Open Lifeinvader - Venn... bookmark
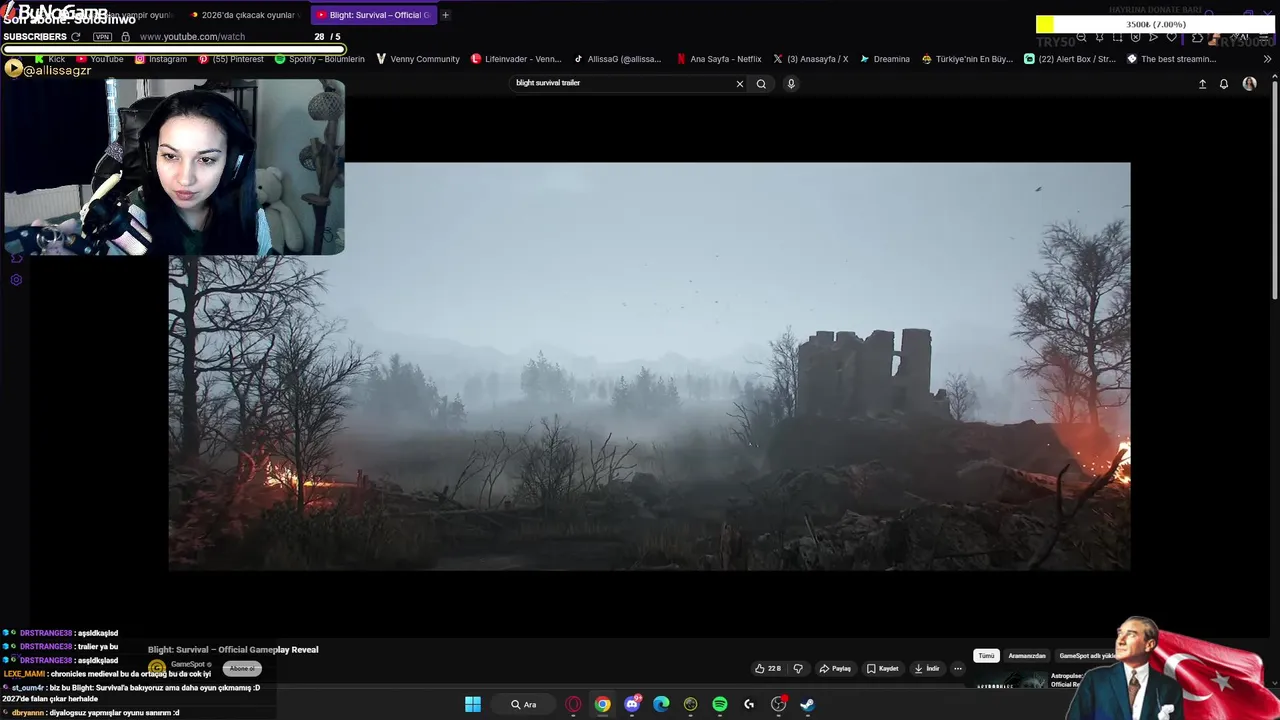The height and width of the screenshot is (720, 1280). pos(516,59)
